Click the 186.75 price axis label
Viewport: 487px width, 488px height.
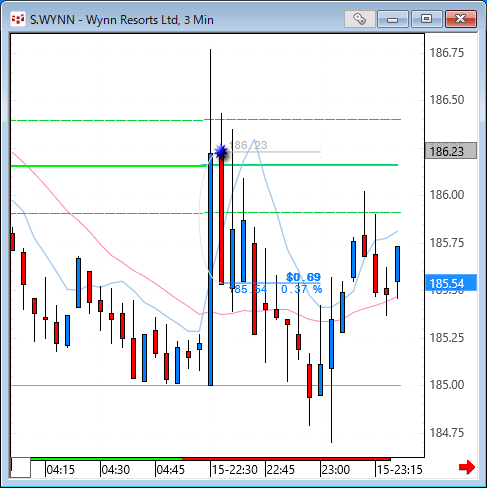(x=447, y=53)
